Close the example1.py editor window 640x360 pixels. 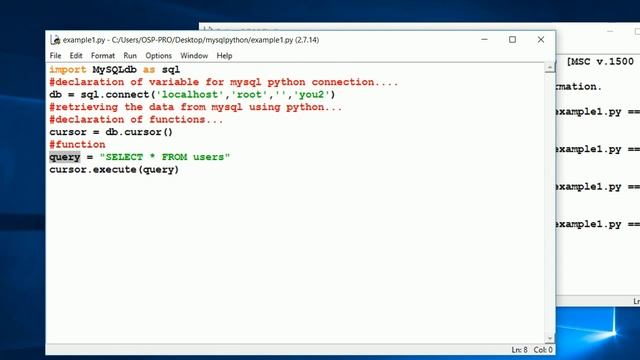(x=541, y=40)
